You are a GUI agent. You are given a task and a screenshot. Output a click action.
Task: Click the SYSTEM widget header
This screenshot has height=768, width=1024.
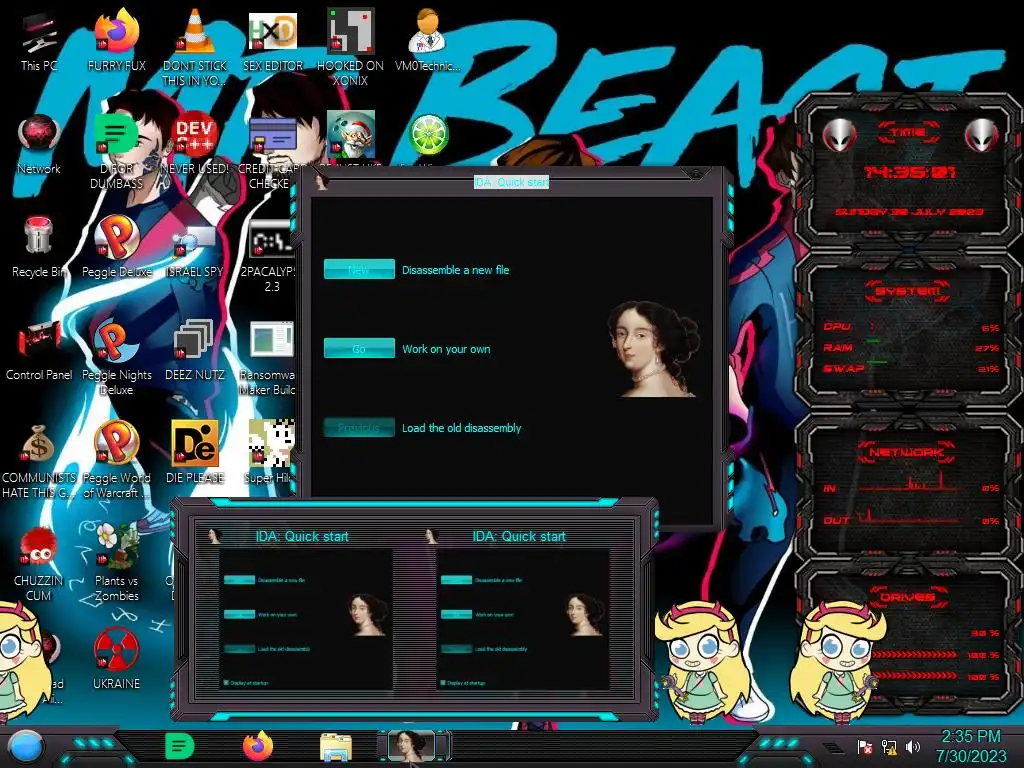point(907,291)
